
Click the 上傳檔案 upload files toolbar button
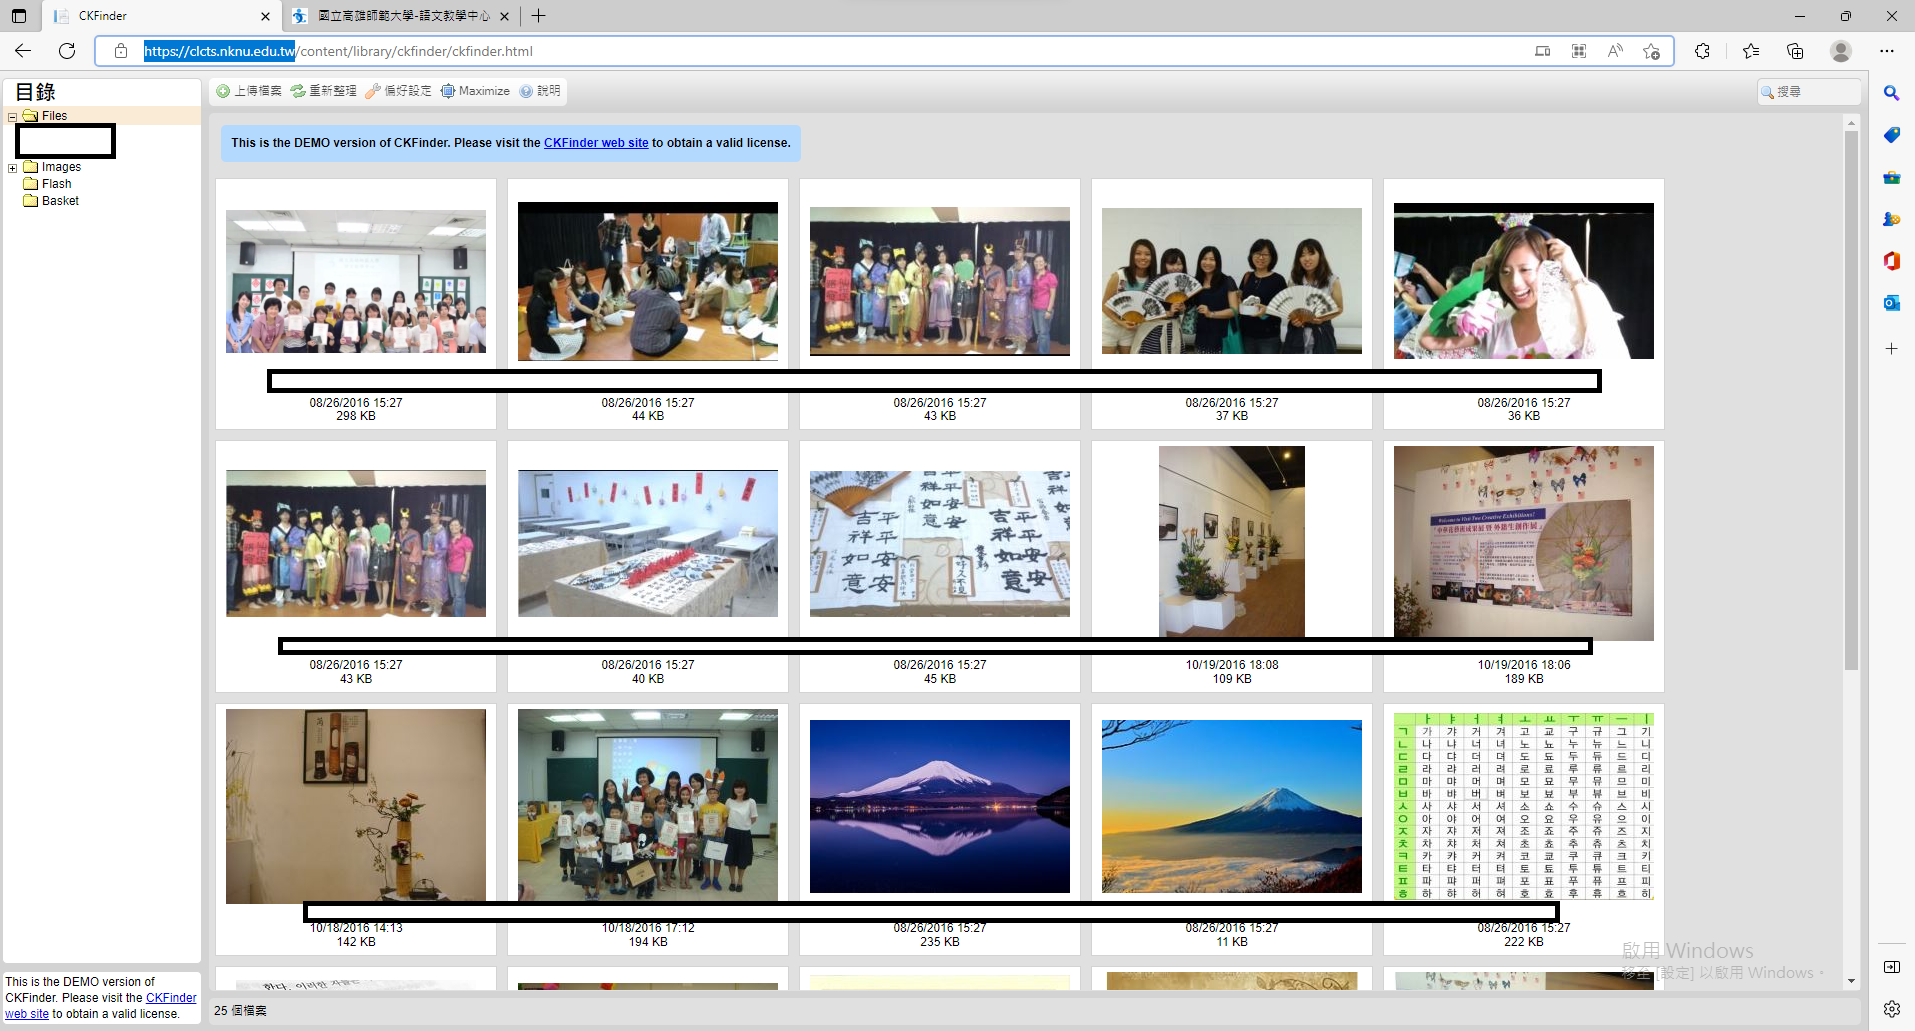coord(249,91)
